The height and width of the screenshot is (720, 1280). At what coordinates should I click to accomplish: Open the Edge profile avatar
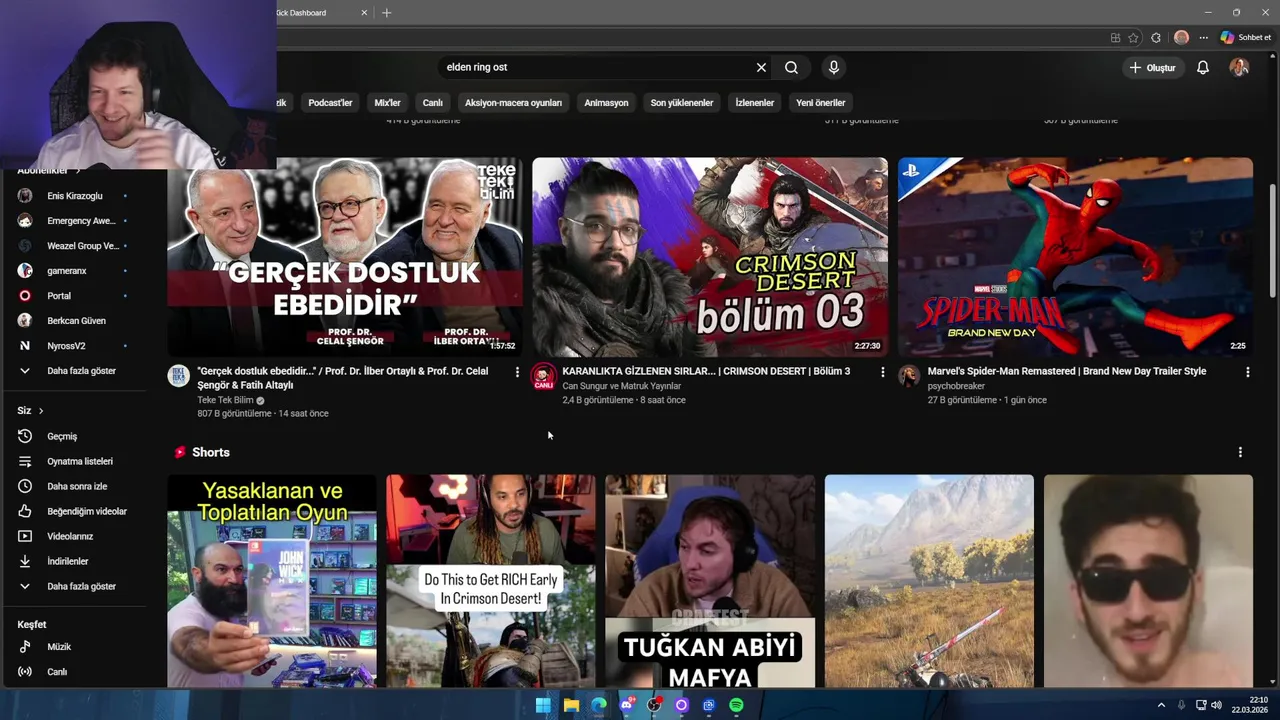[1181, 37]
